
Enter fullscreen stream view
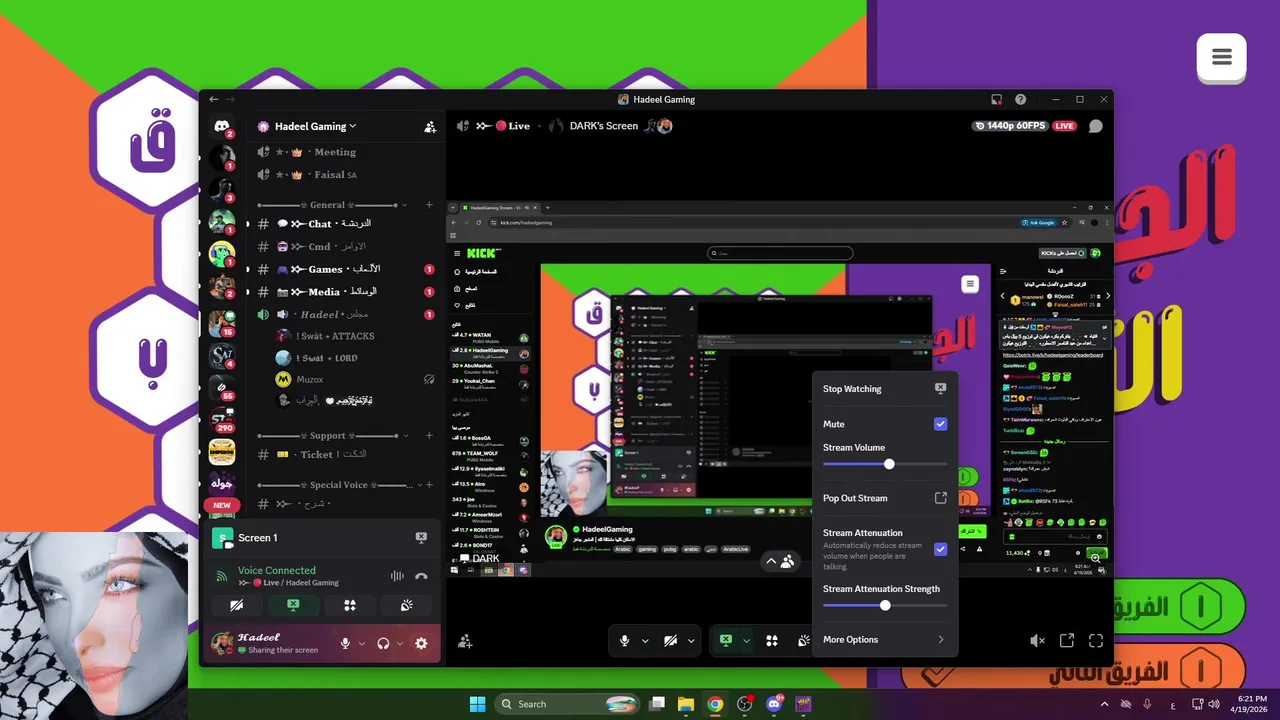tap(1096, 641)
